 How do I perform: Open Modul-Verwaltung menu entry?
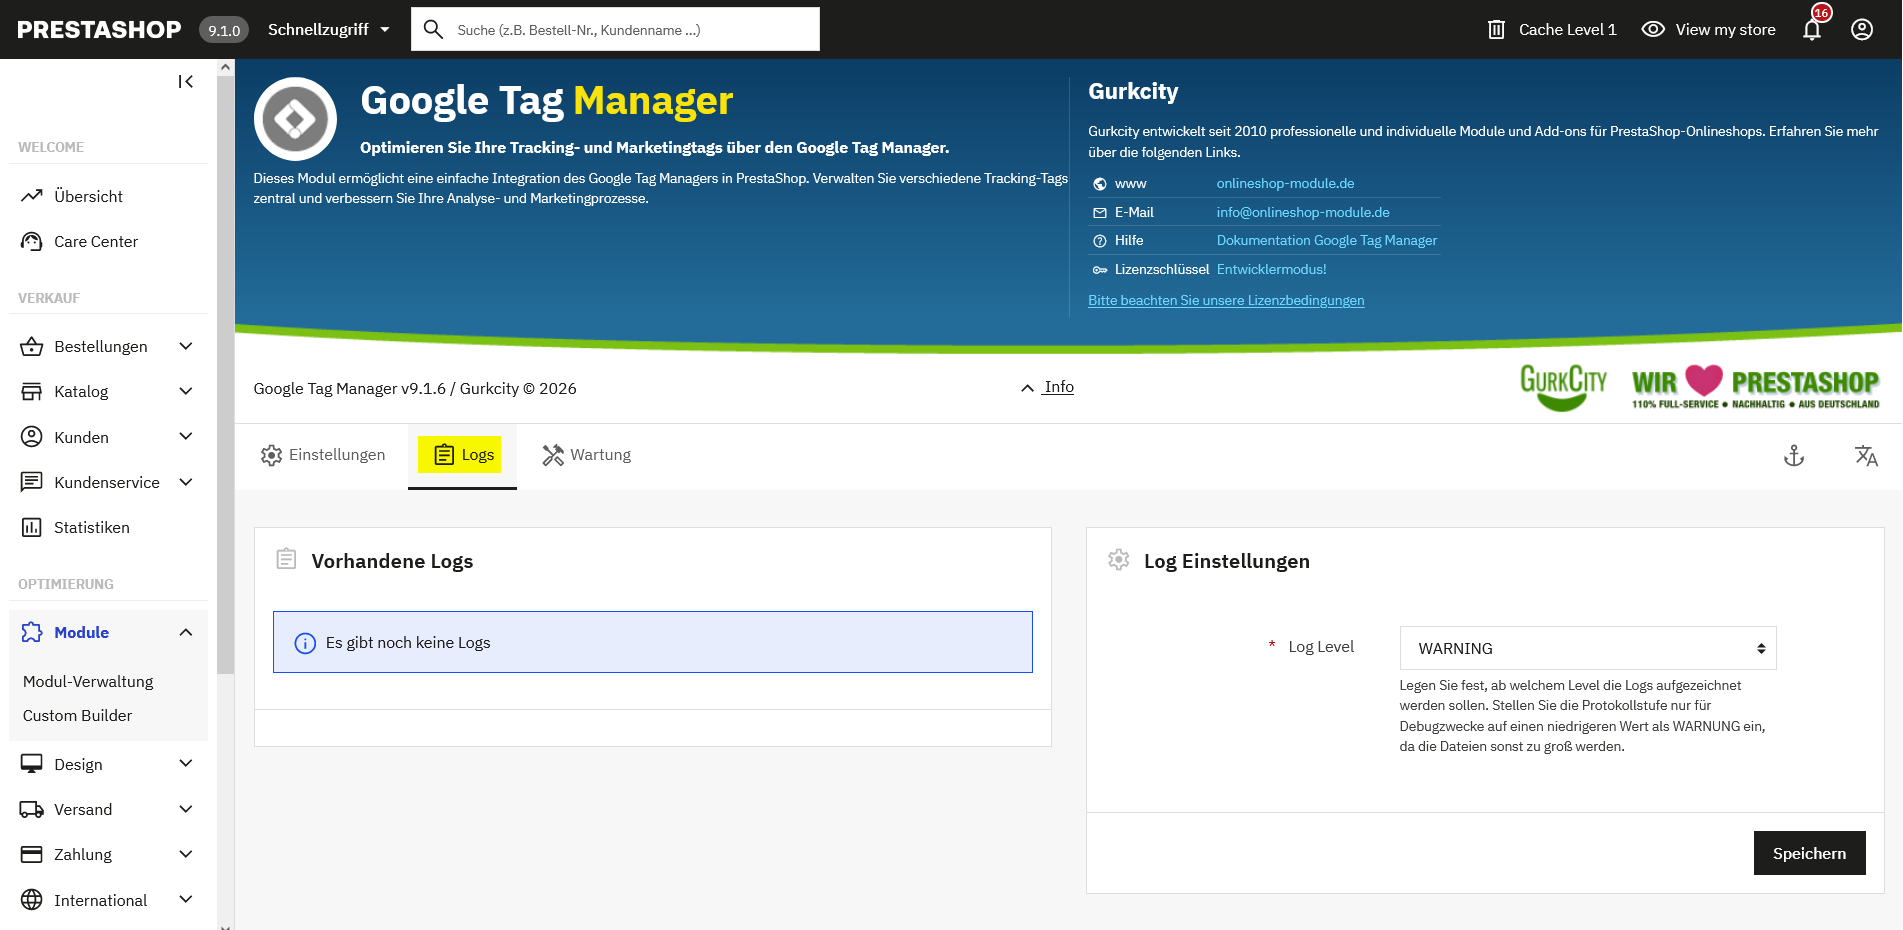(88, 681)
